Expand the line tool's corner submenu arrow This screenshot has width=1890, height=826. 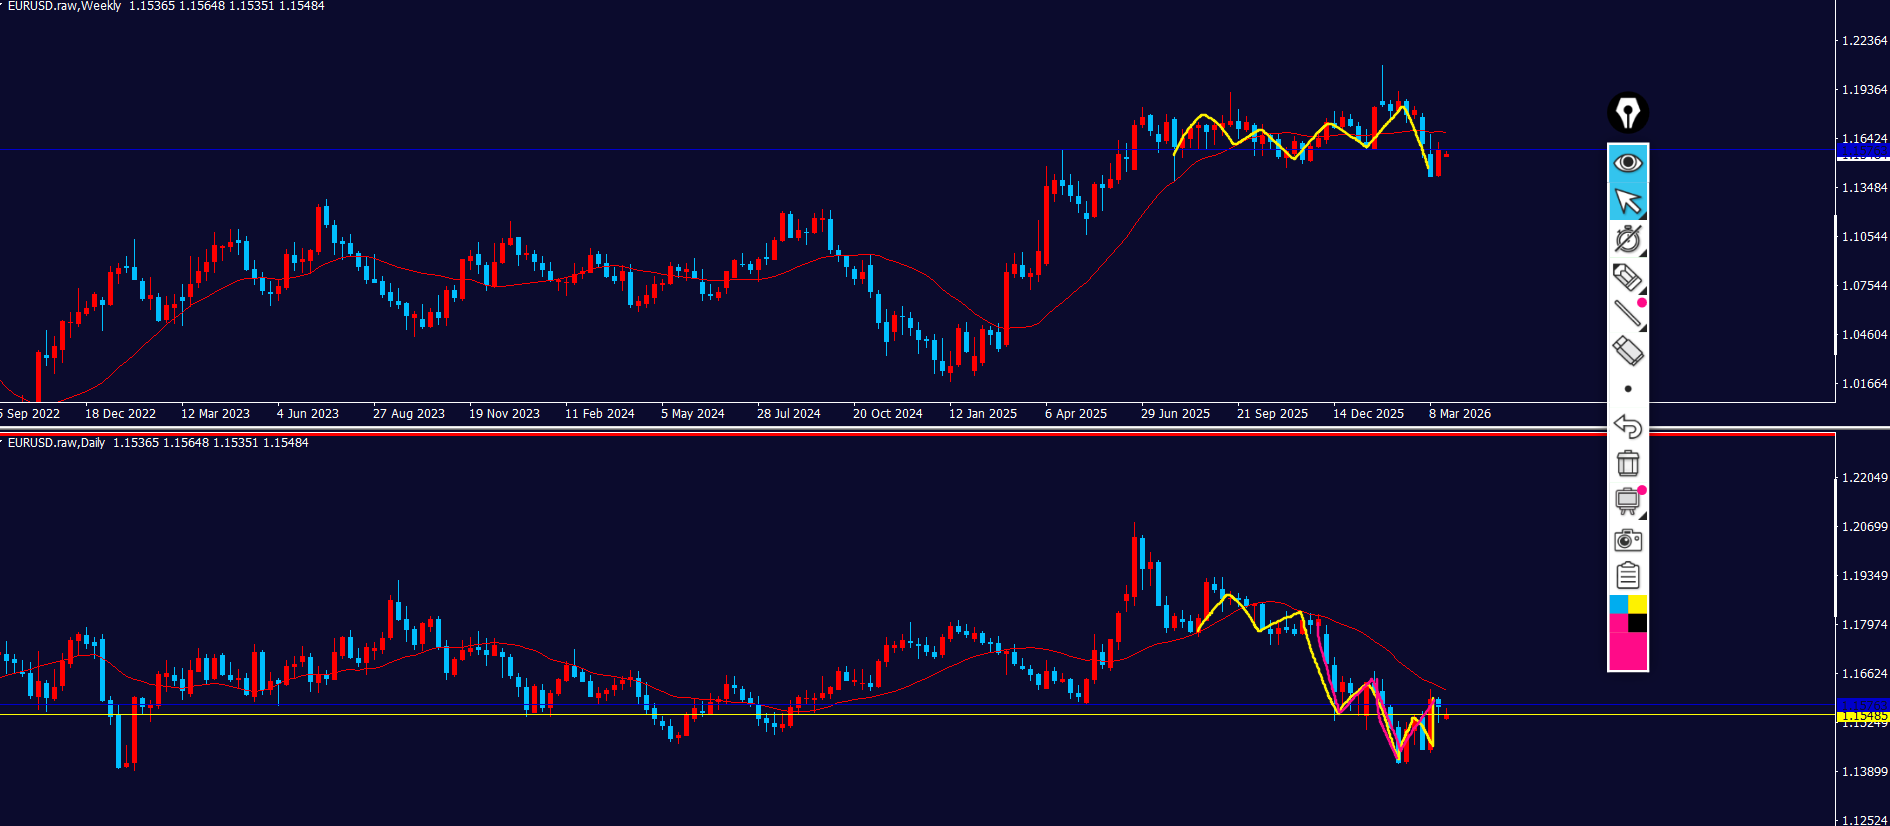[1642, 328]
